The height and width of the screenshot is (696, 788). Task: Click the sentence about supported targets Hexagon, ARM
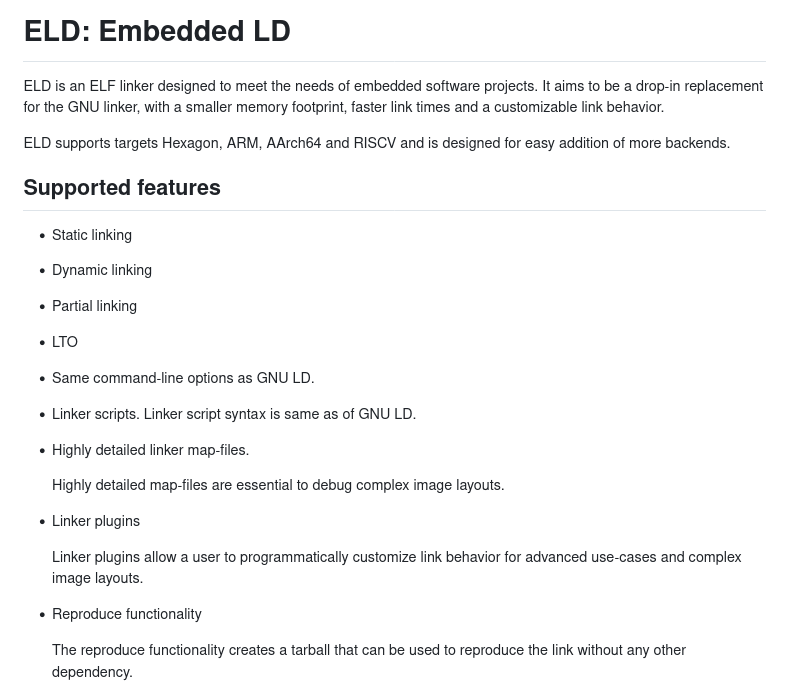tap(376, 144)
